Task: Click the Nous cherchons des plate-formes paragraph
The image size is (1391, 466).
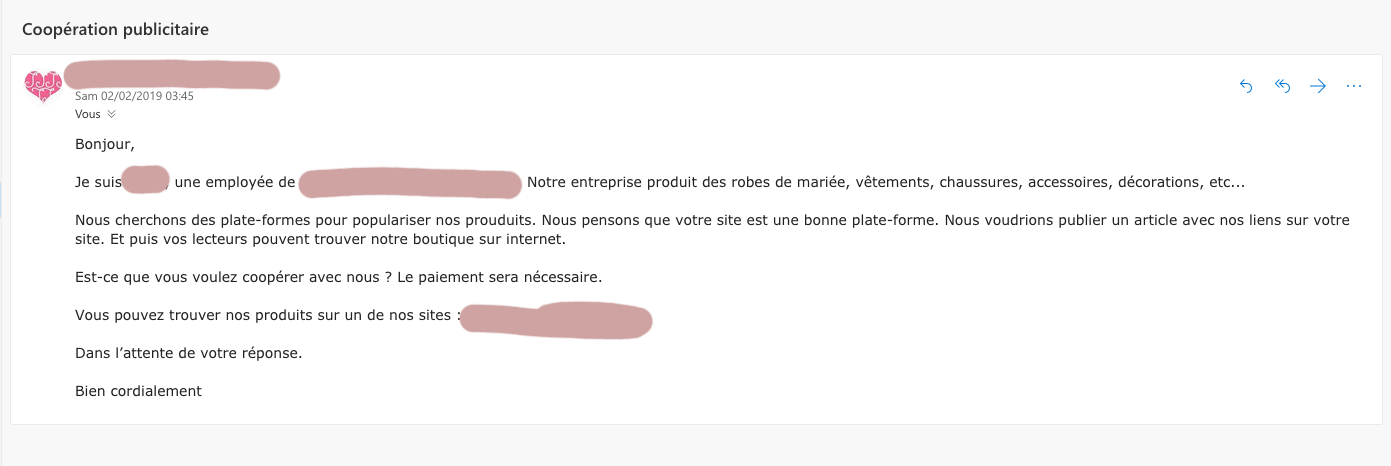Action: click(712, 230)
